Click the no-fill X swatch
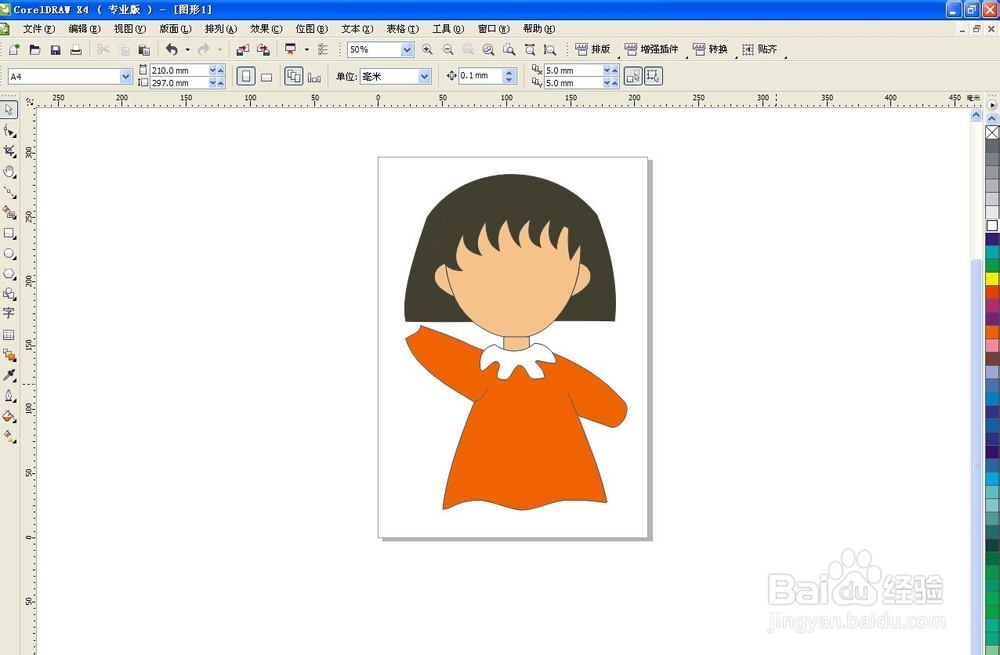The width and height of the screenshot is (1000, 655). 992,132
